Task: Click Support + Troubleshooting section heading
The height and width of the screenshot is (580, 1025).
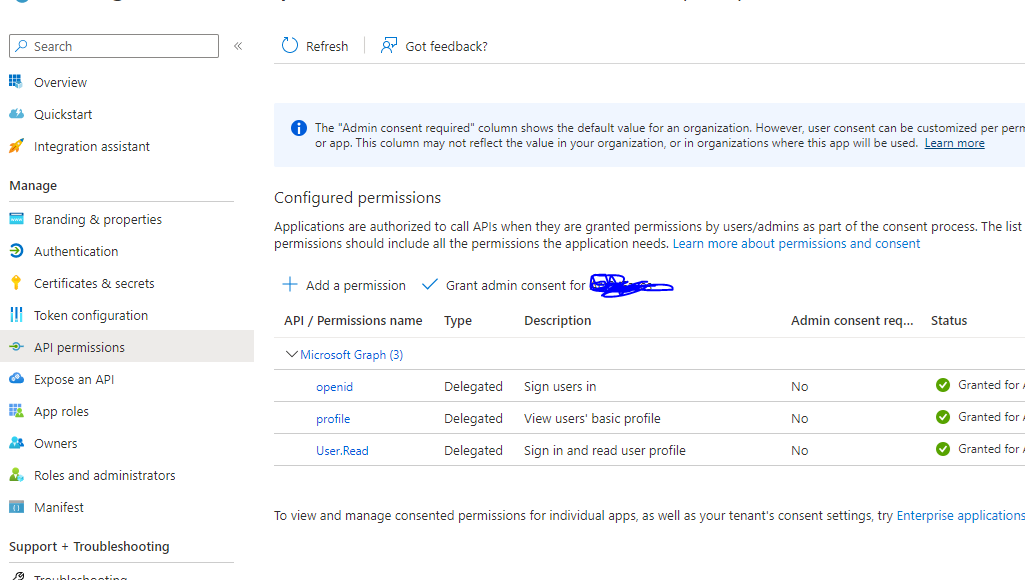Action: tap(89, 547)
